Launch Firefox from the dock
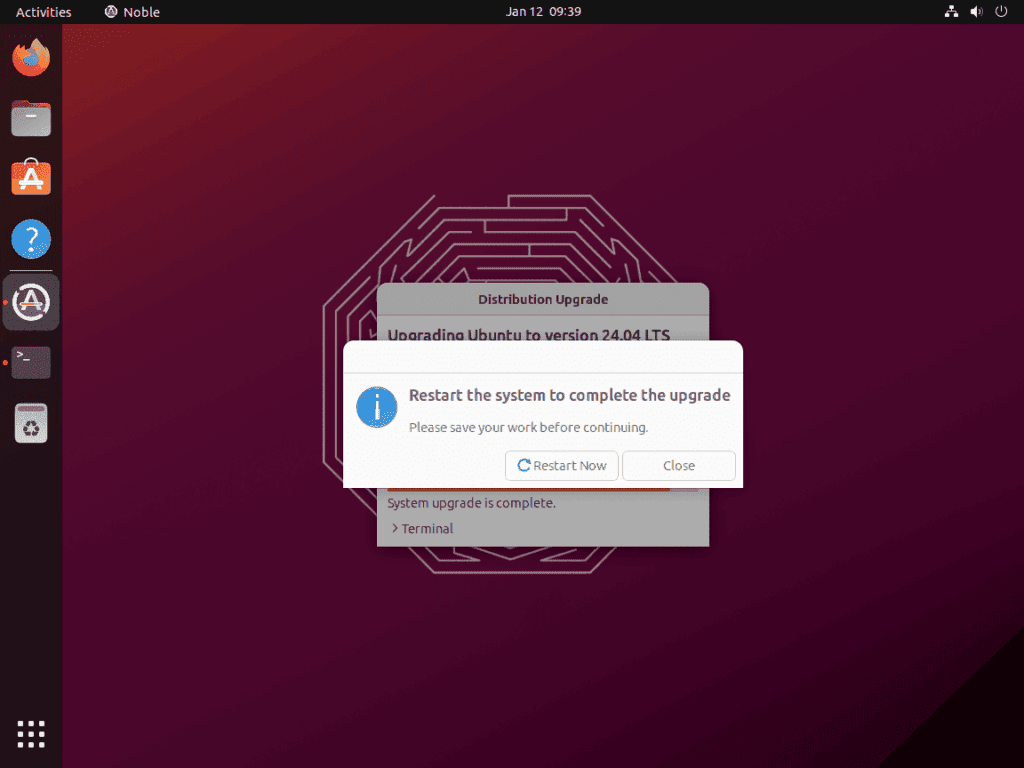The width and height of the screenshot is (1024, 768). [30, 58]
